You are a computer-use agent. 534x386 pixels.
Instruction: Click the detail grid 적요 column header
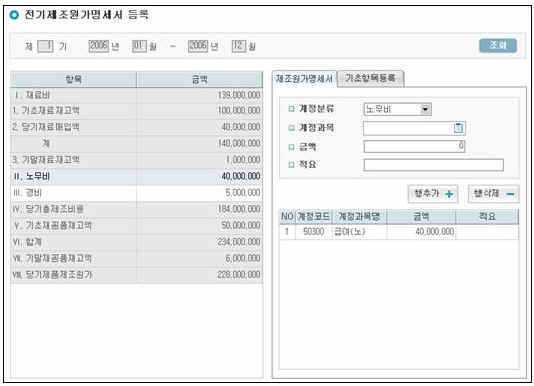pos(487,217)
